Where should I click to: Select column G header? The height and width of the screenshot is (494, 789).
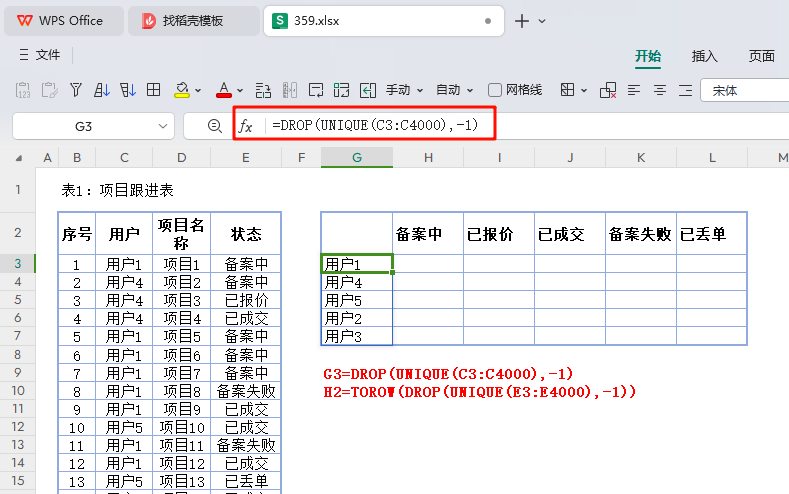(x=357, y=157)
